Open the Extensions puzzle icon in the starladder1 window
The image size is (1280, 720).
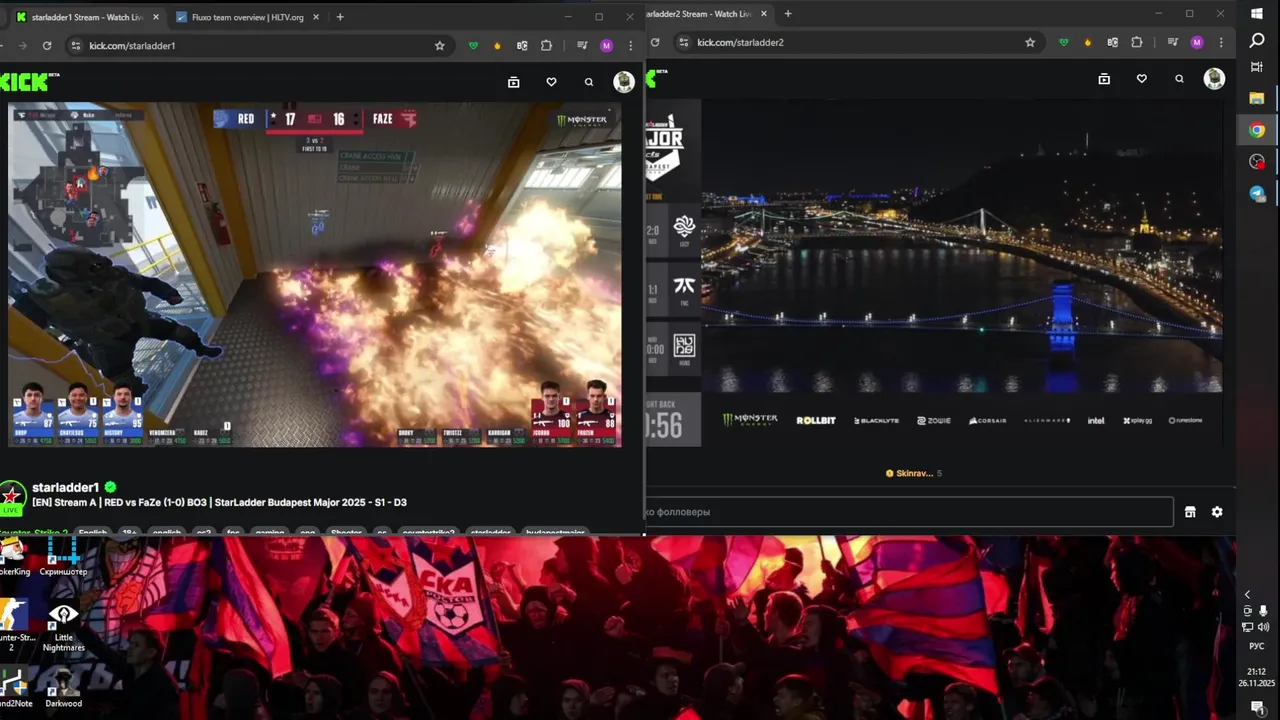(x=546, y=45)
